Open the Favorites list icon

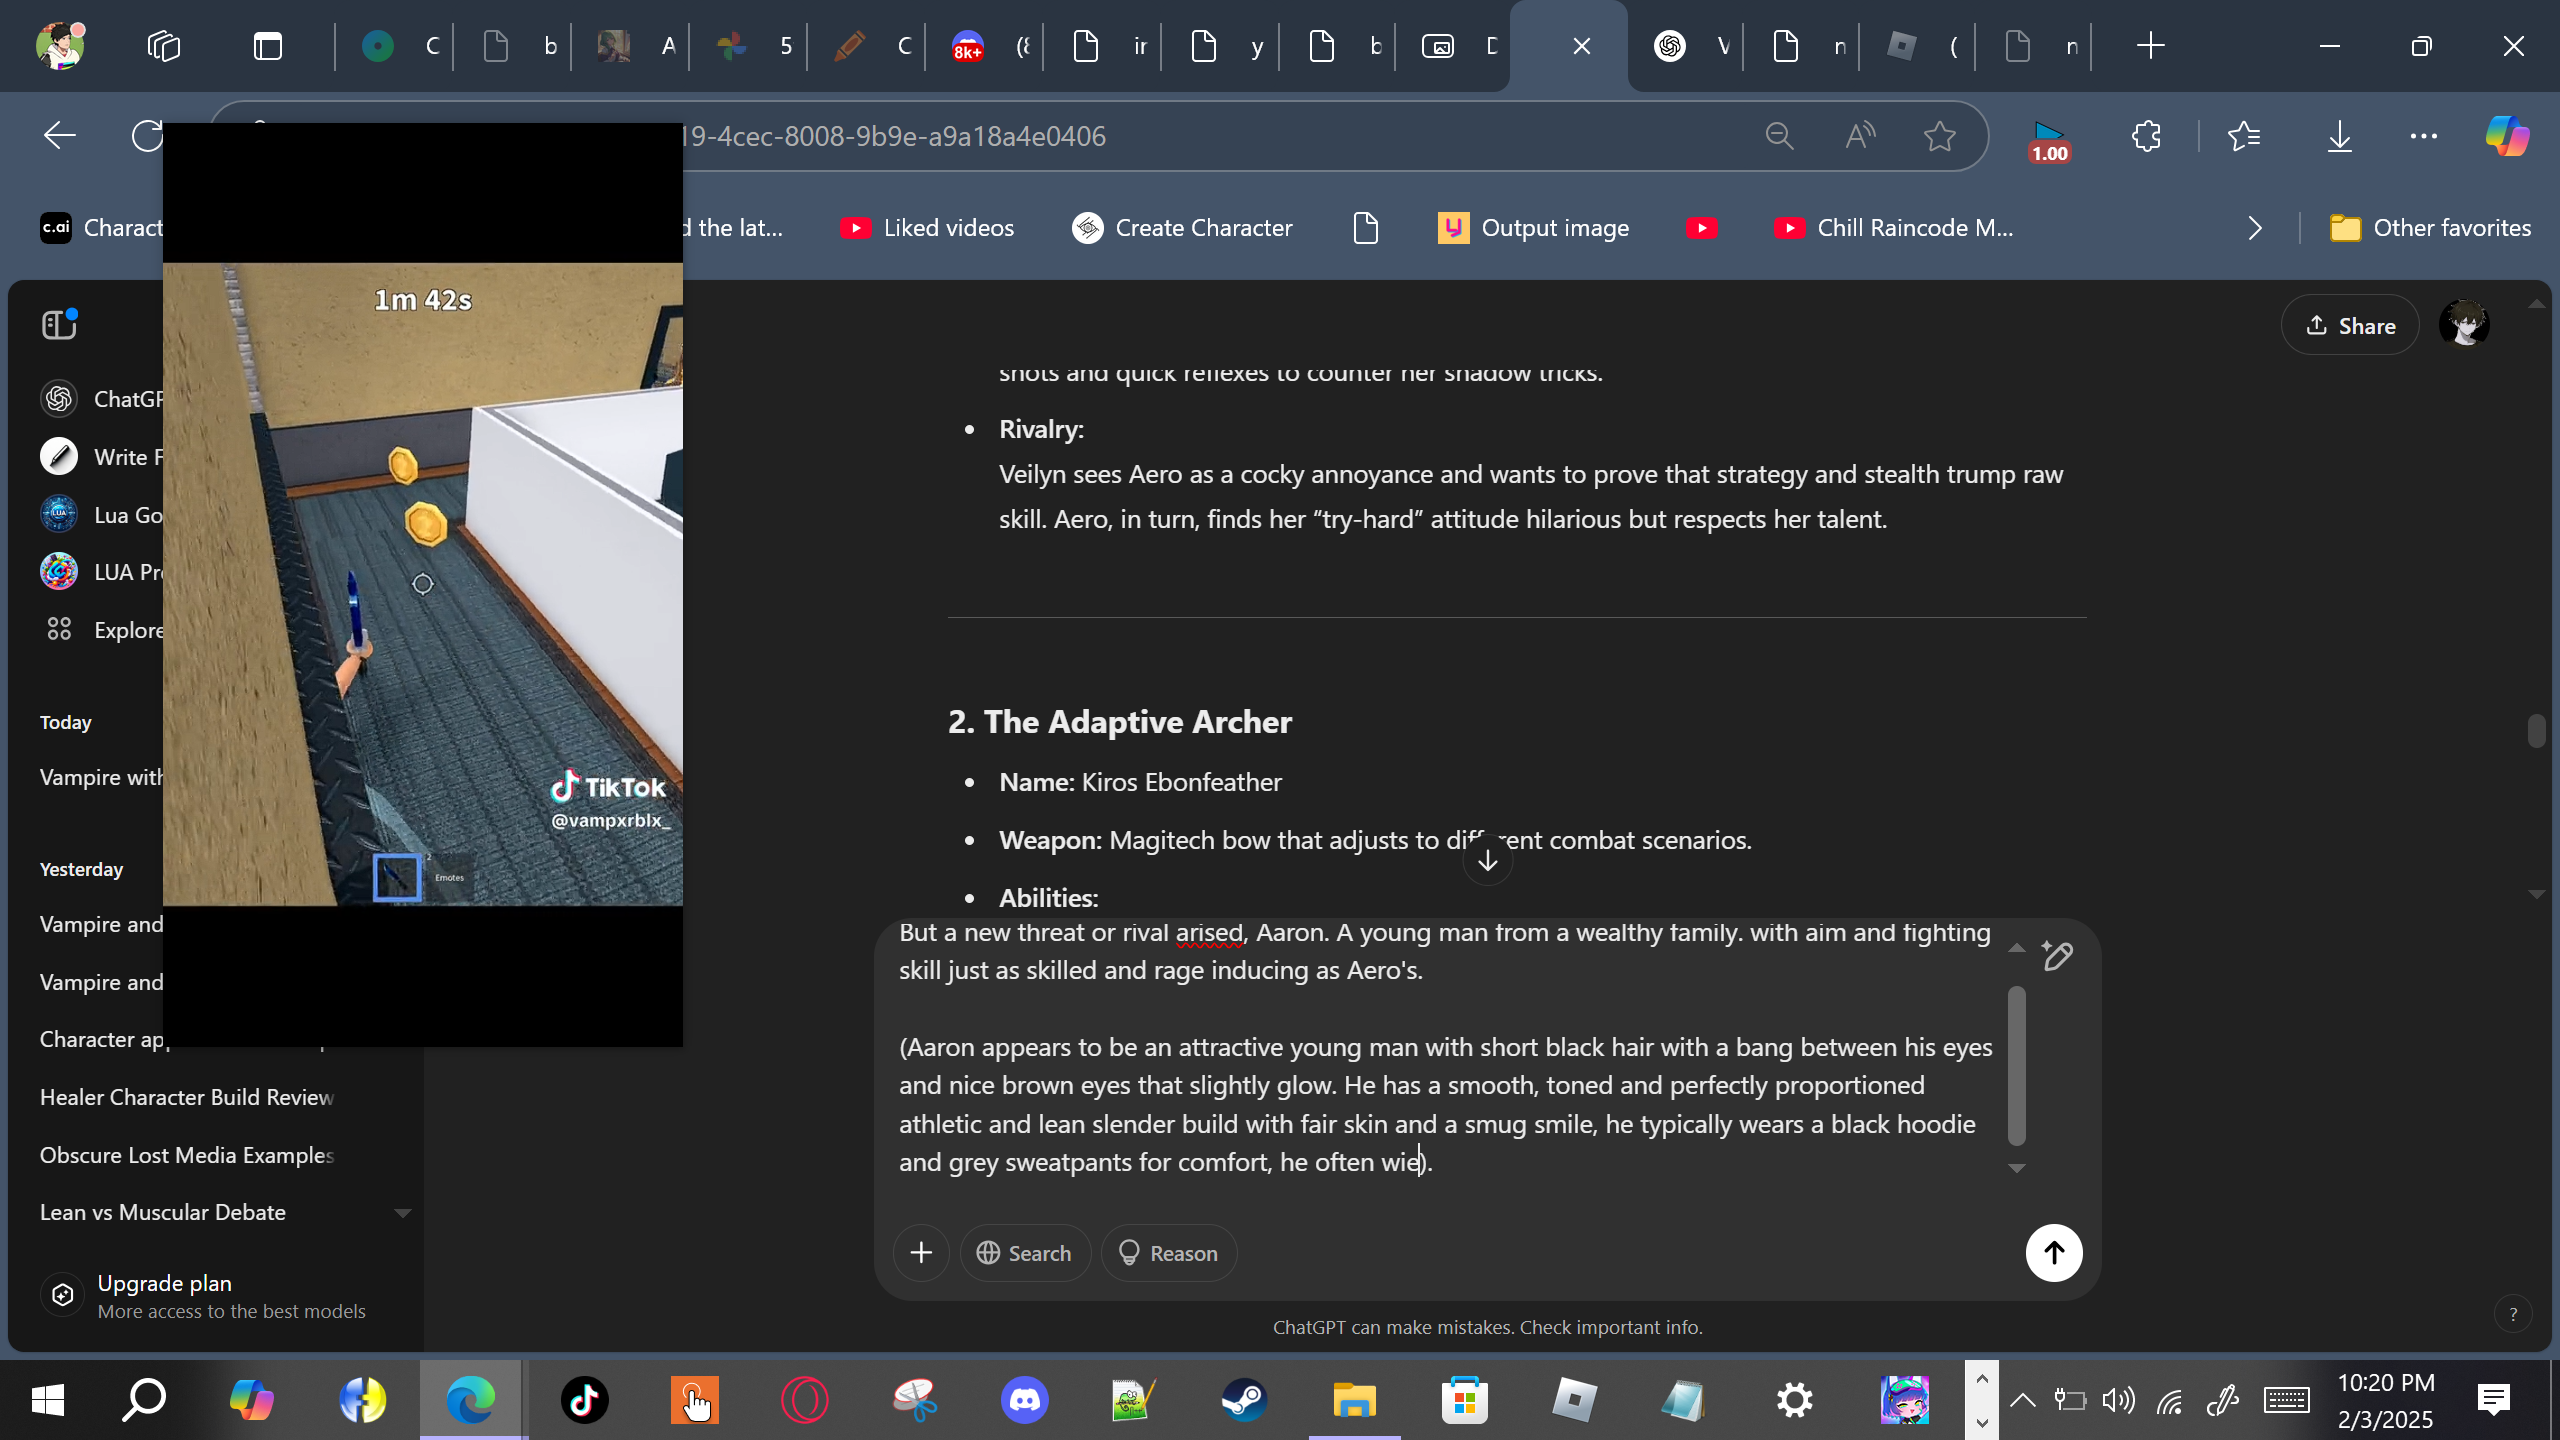(2244, 136)
